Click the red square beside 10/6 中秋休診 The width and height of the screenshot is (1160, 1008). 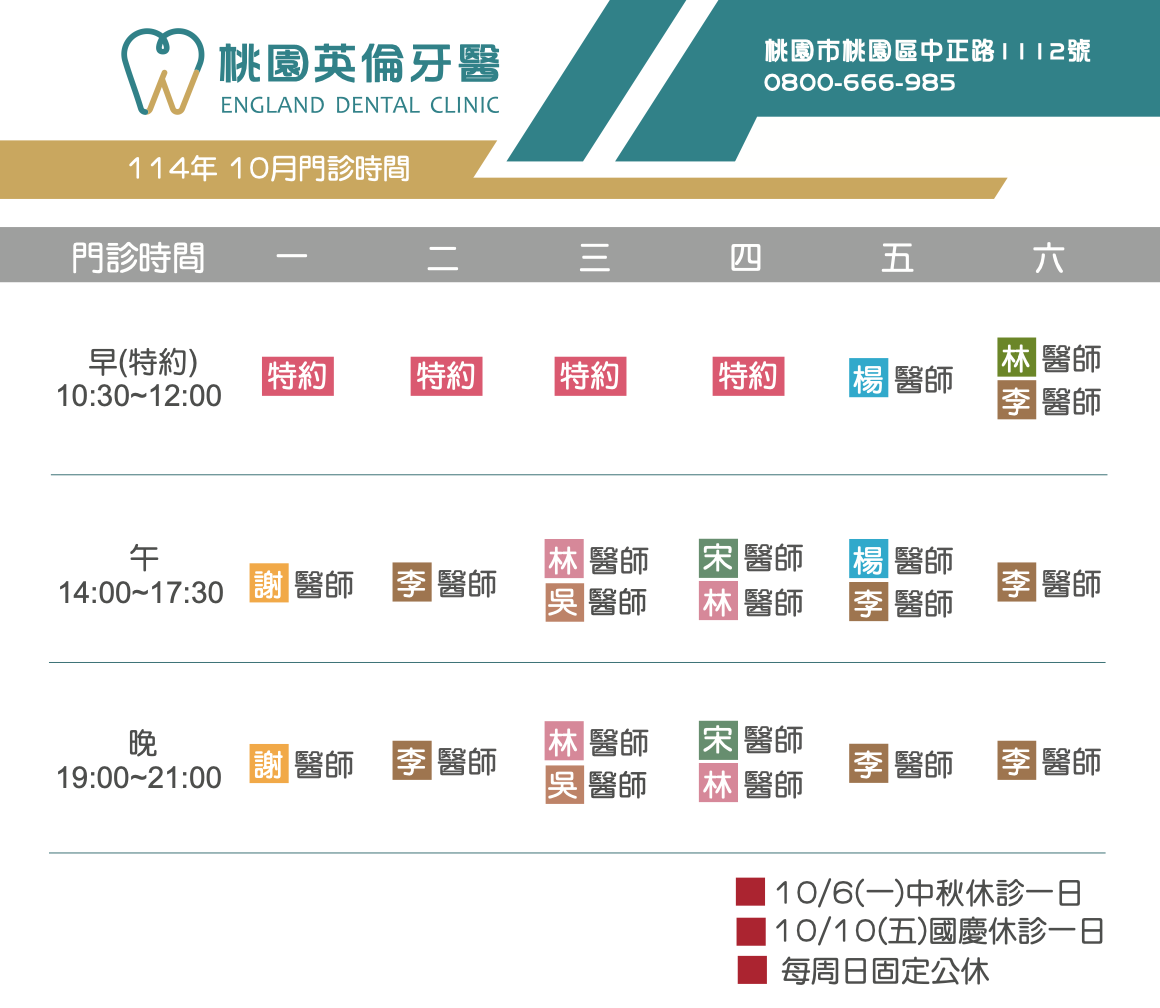(750, 892)
